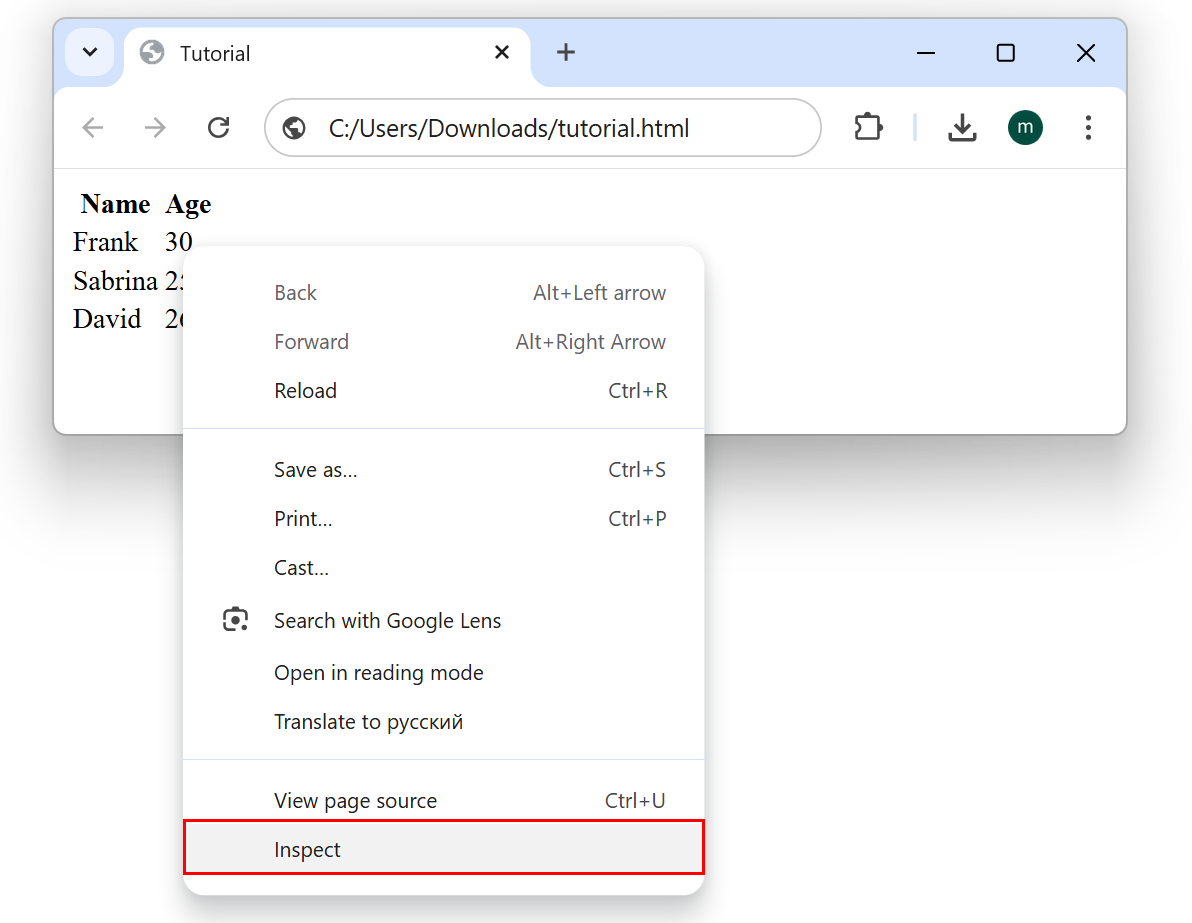Expand the tab search dropdown arrow
The width and height of the screenshot is (1192, 923).
pyautogui.click(x=89, y=53)
